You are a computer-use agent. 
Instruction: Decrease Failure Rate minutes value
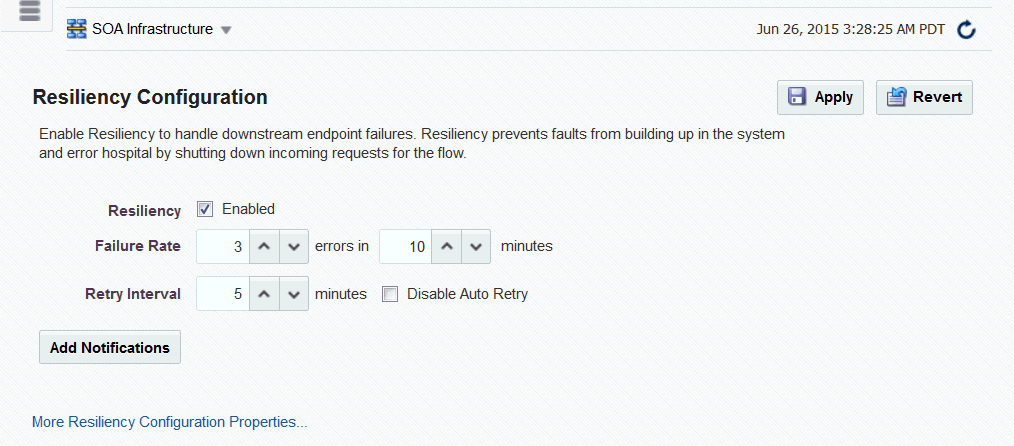pyautogui.click(x=476, y=246)
